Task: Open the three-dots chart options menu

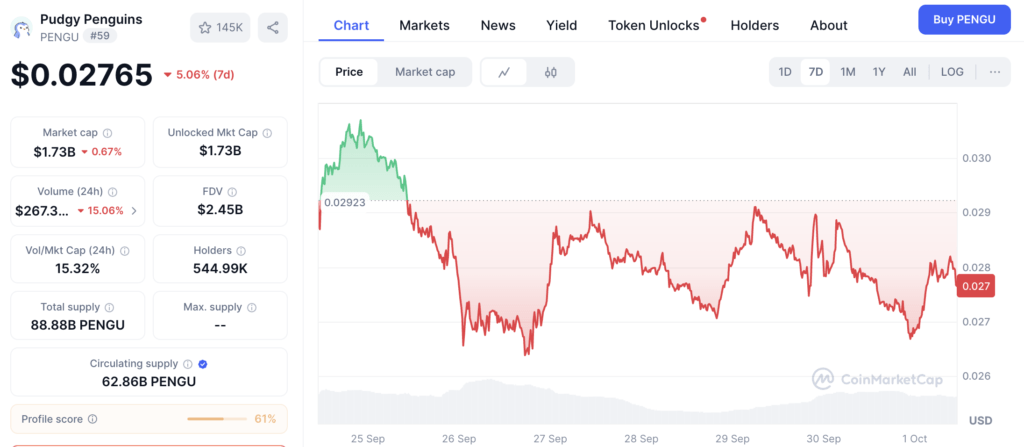Action: [994, 72]
